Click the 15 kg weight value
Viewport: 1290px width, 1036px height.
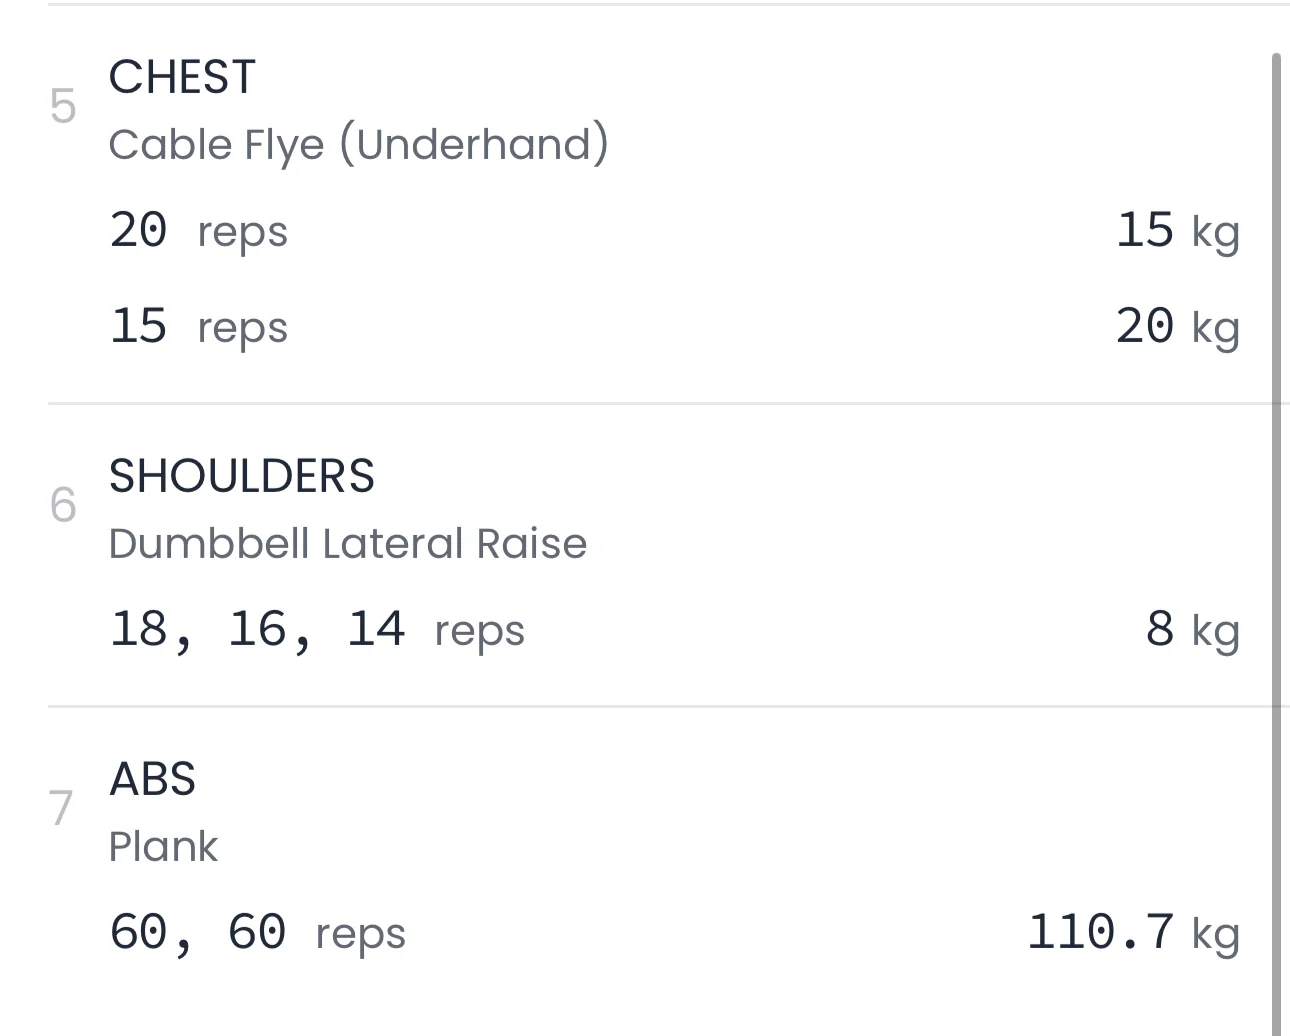tap(1176, 231)
